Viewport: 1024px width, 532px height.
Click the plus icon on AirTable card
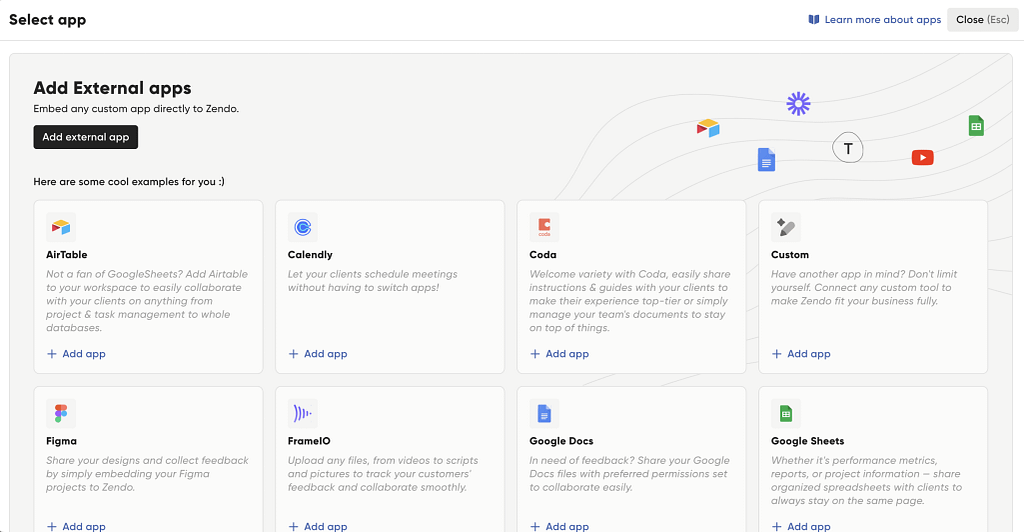[52, 354]
